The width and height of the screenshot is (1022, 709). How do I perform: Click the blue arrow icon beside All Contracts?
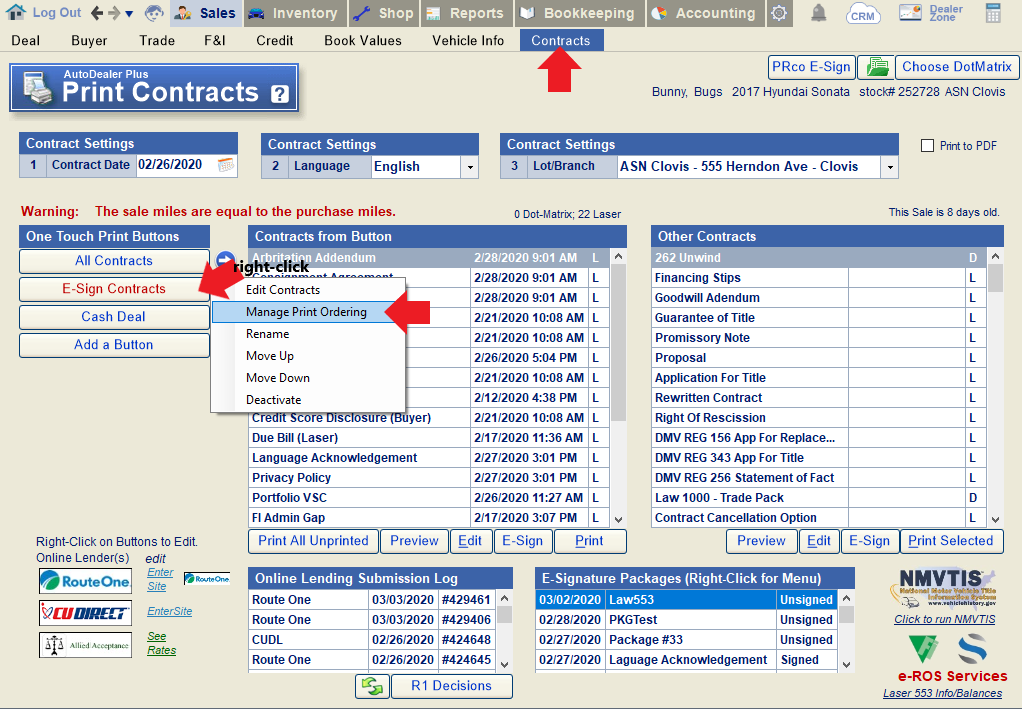coord(225,259)
